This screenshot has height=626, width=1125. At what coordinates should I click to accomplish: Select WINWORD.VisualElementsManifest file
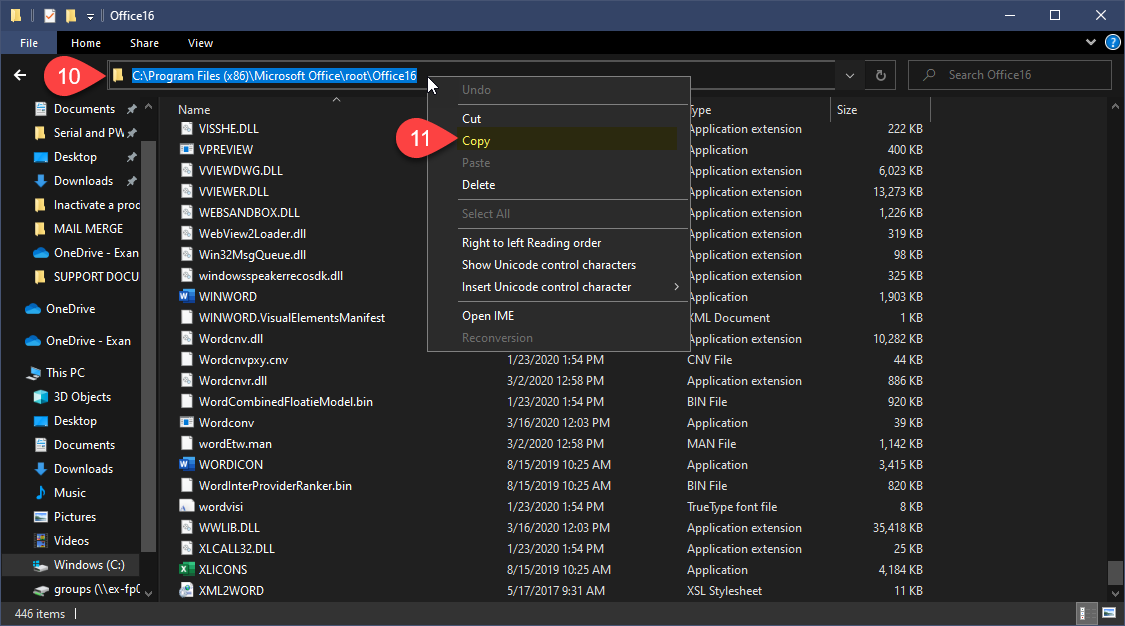click(291, 318)
